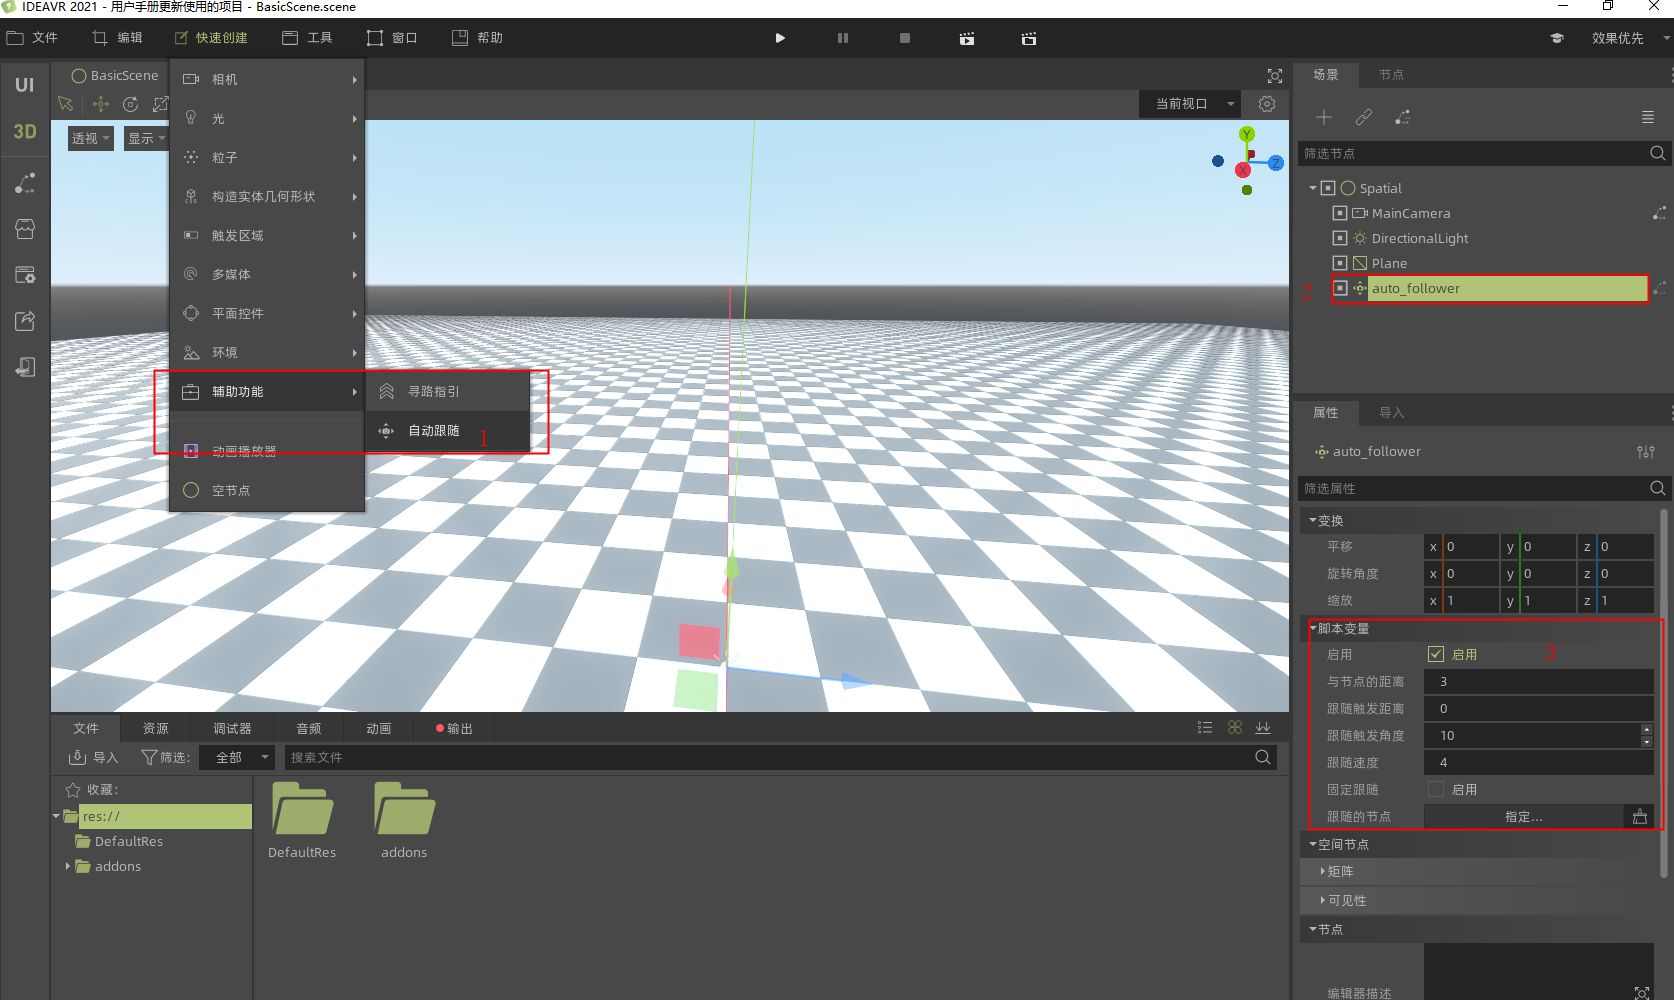
Task: Click in 跟随速度 value field
Action: pyautogui.click(x=1538, y=763)
